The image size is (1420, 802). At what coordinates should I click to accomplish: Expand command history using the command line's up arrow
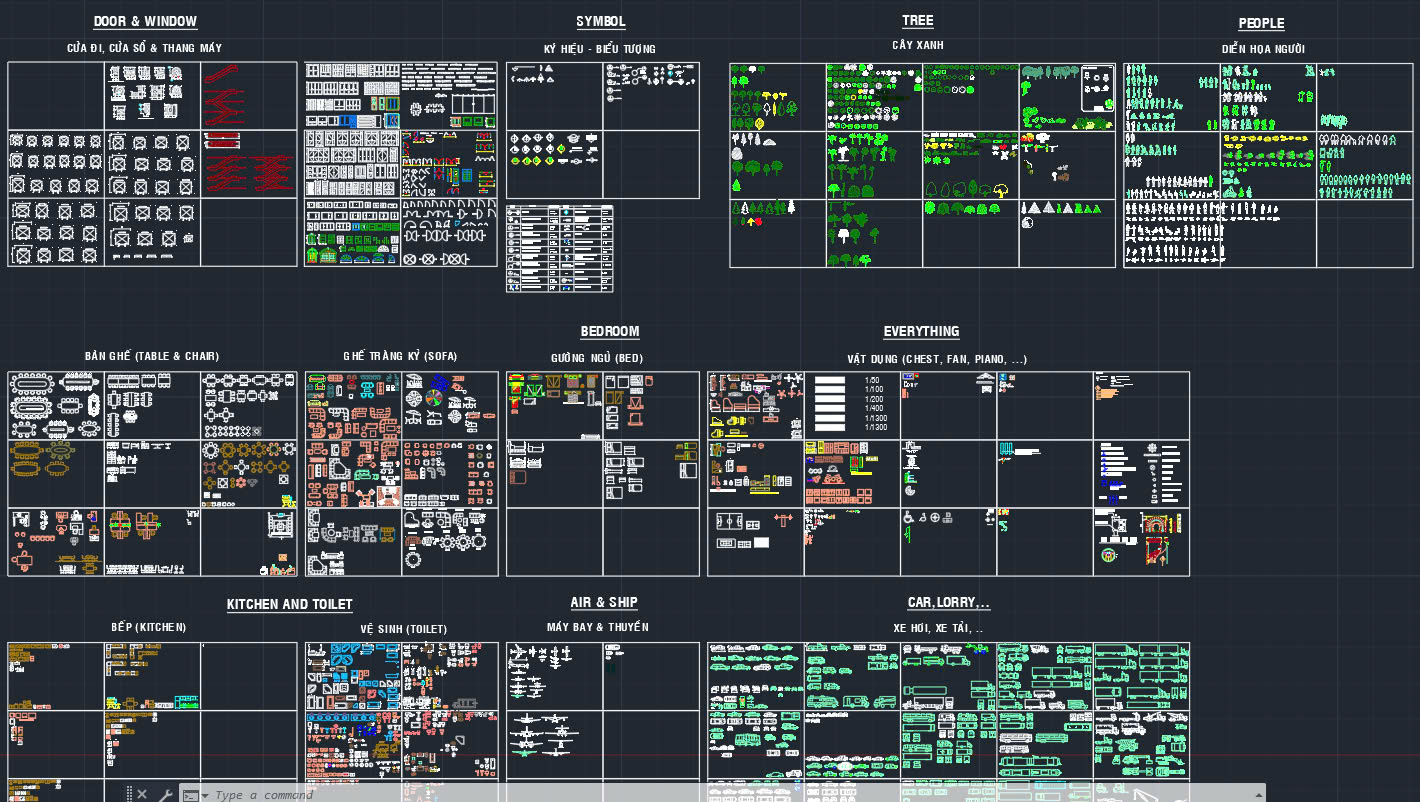click(1259, 795)
